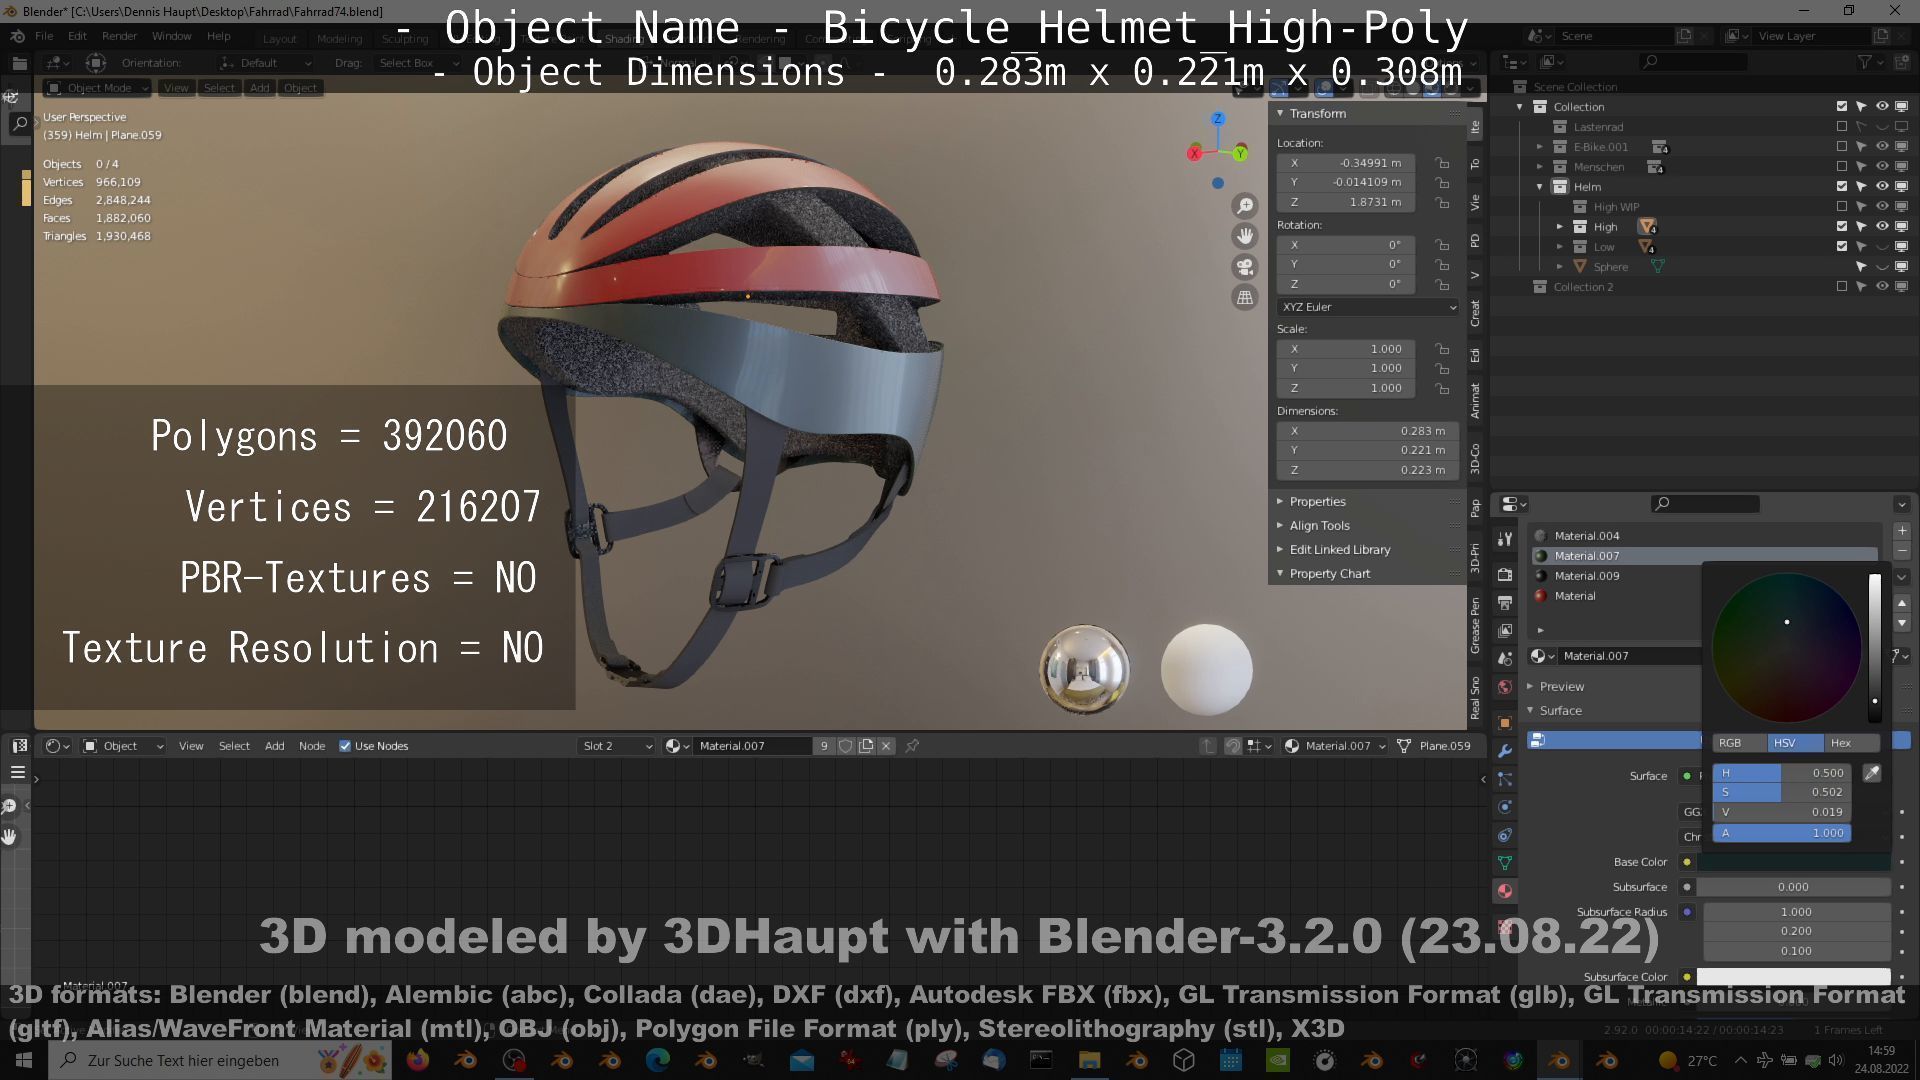
Task: Open World properties globe icon
Action: pos(1505,687)
